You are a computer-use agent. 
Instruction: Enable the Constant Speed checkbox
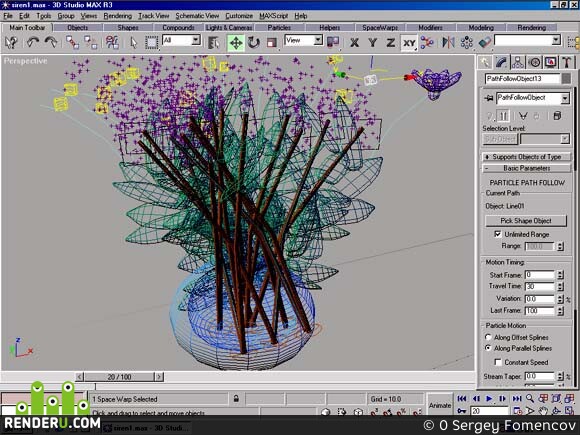coord(498,362)
